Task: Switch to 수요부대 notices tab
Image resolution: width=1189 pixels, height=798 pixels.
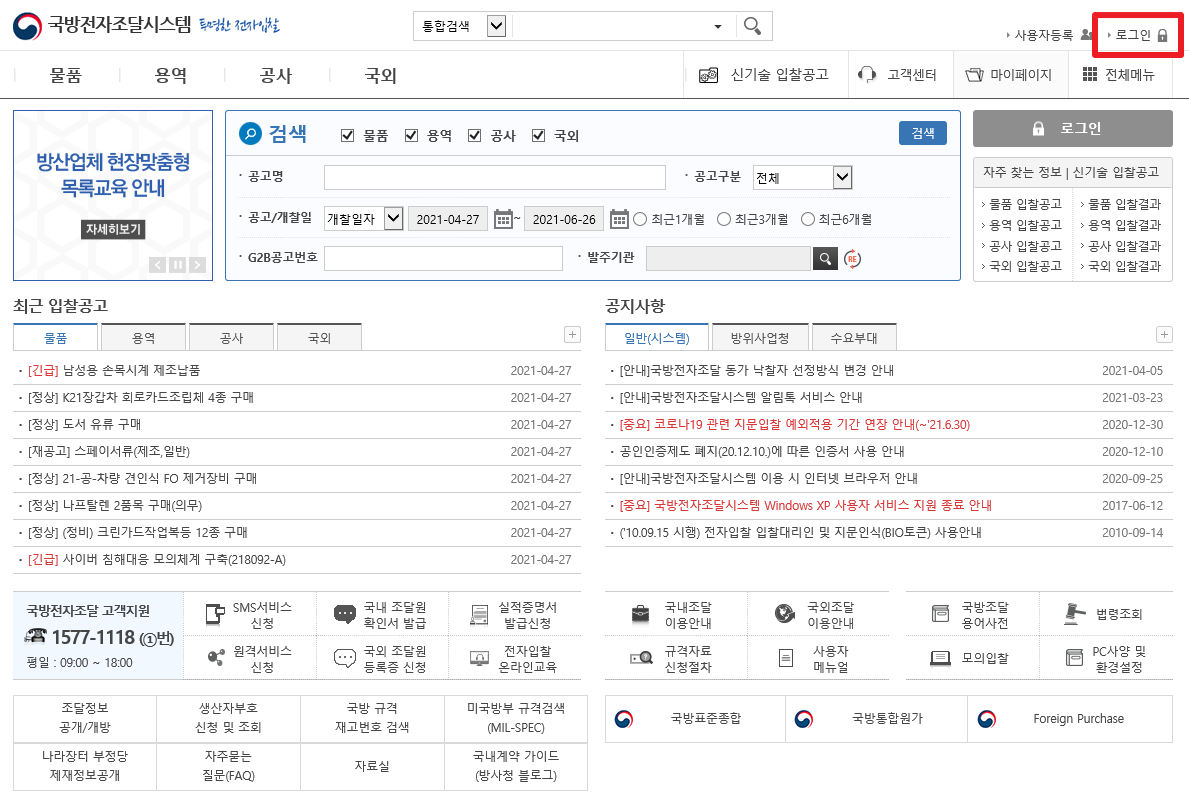Action: [854, 338]
